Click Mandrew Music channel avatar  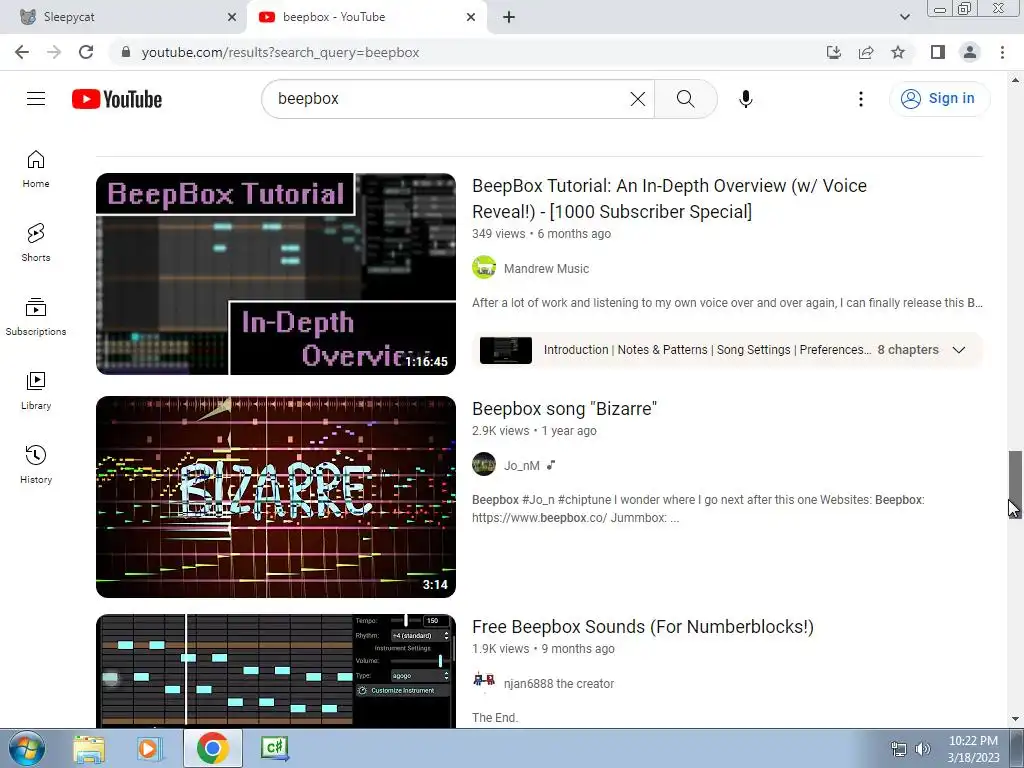point(484,268)
